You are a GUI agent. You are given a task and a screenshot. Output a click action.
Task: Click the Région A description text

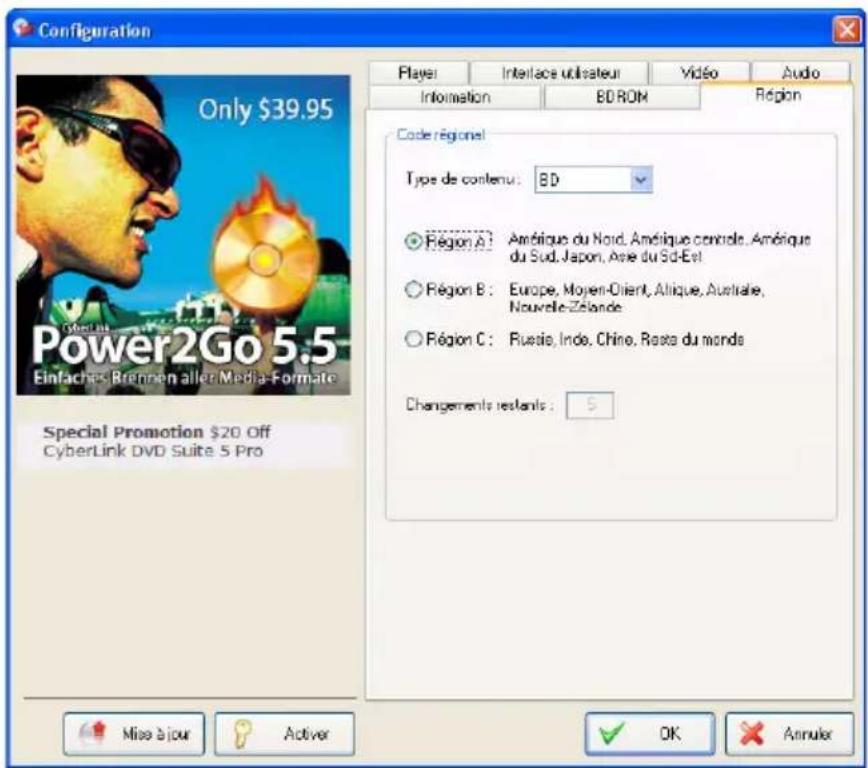coord(659,248)
